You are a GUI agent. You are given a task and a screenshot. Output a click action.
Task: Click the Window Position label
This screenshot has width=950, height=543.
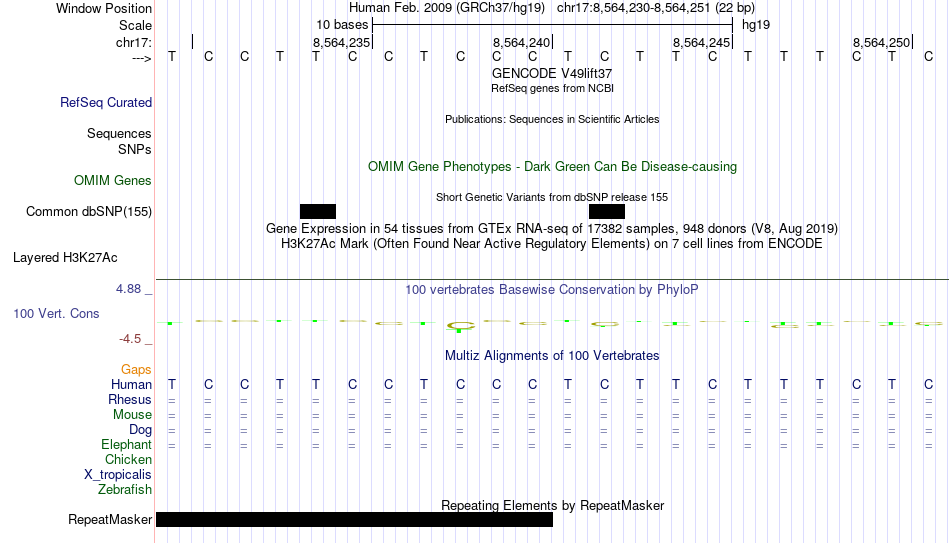pyautogui.click(x=104, y=8)
